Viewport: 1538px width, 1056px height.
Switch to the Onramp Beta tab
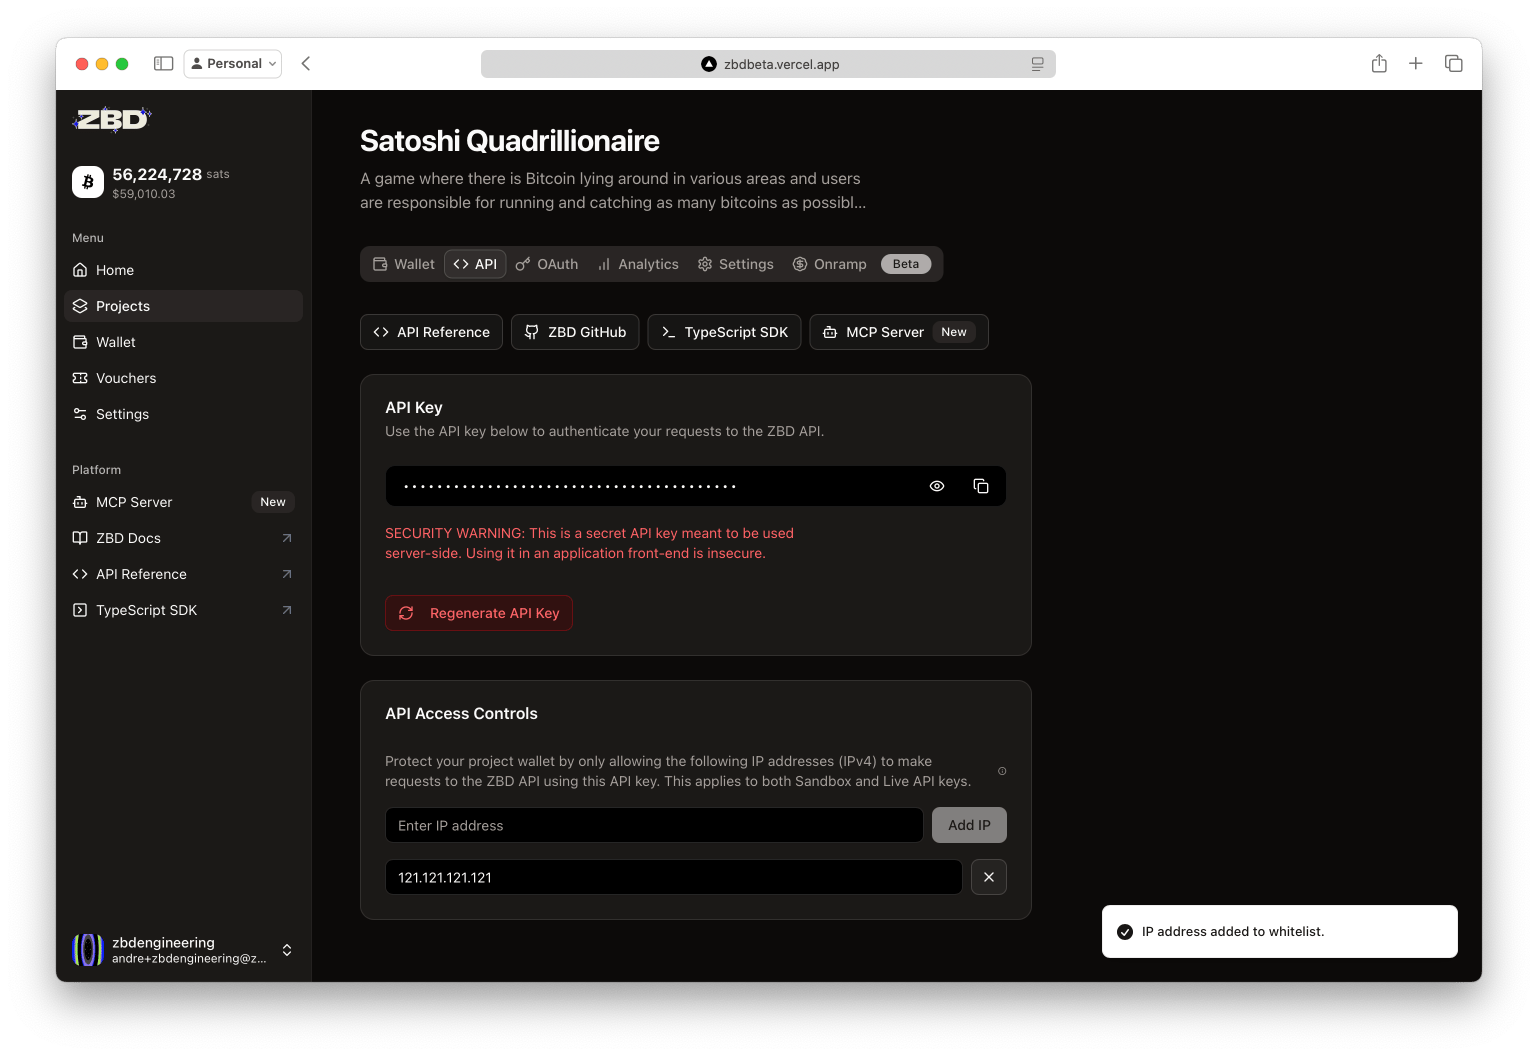tap(862, 264)
